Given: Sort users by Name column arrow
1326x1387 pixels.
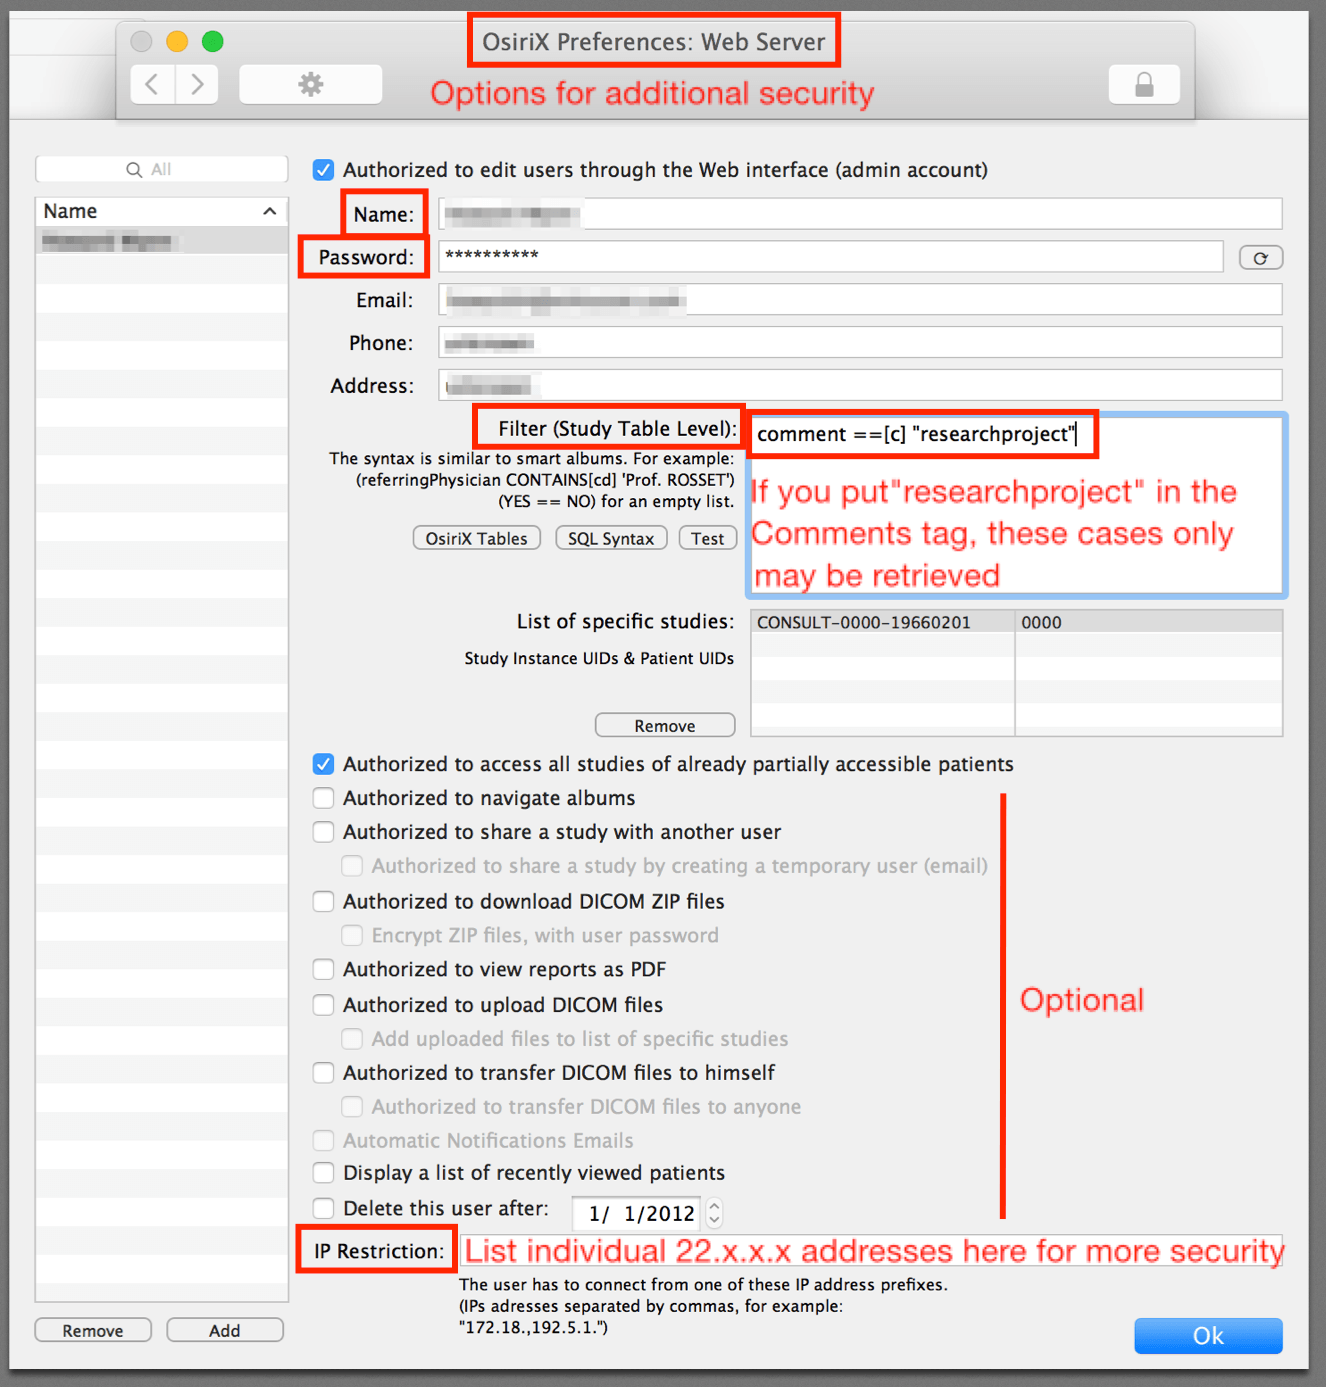Looking at the screenshot, I should tap(270, 211).
